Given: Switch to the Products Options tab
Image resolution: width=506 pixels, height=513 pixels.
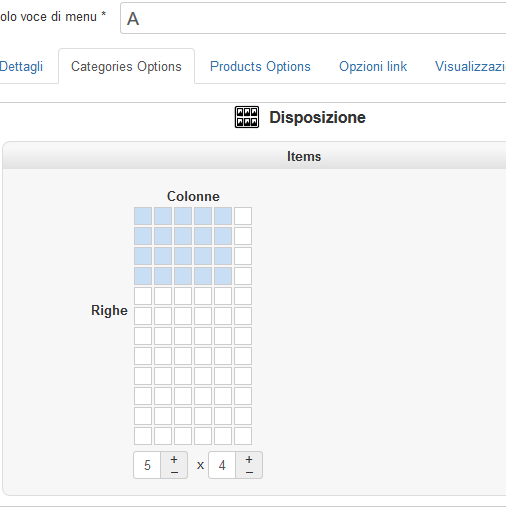Looking at the screenshot, I should point(260,66).
